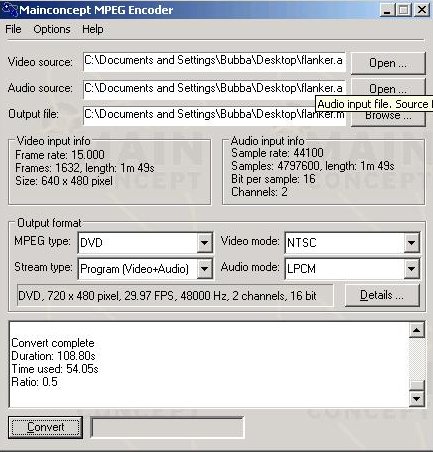This screenshot has height=452, width=433.
Task: Click the Video source path field
Action: 214,61
